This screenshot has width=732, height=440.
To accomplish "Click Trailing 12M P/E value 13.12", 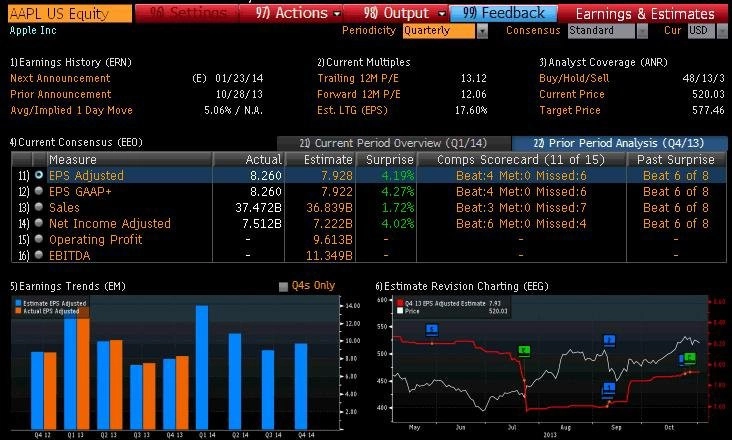I will (x=473, y=78).
